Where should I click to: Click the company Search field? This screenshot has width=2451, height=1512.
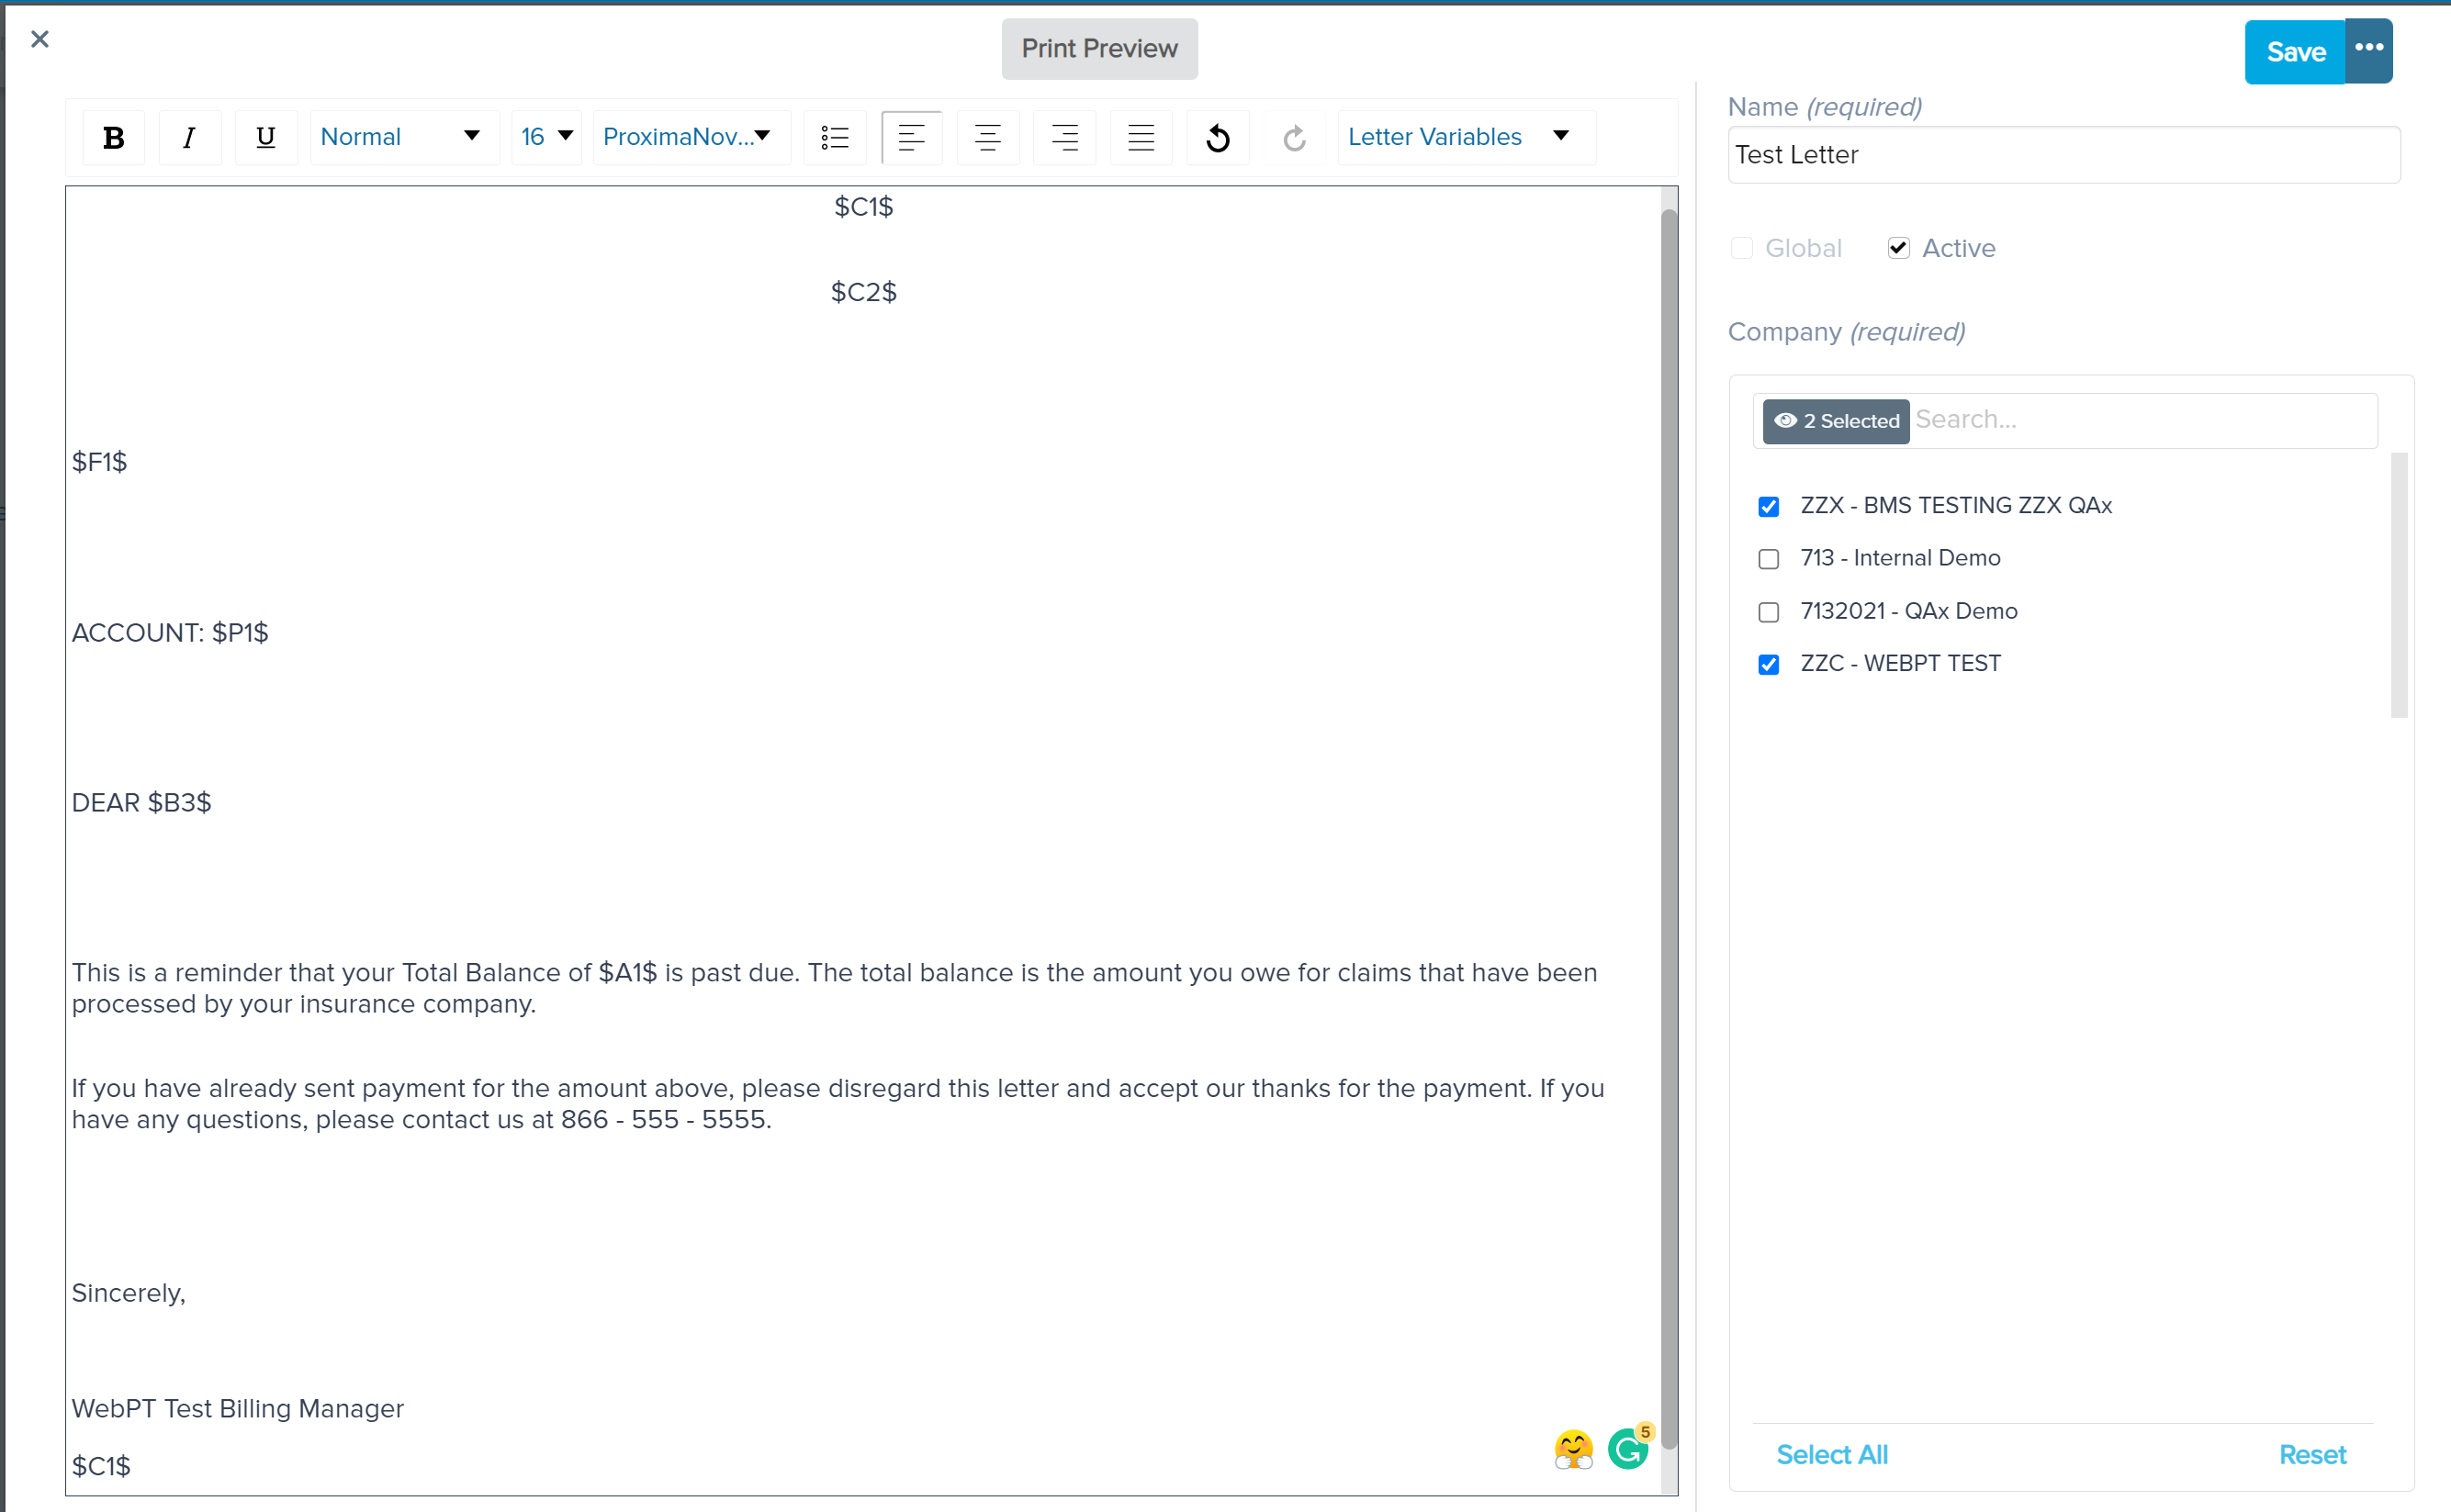[x=2143, y=420]
